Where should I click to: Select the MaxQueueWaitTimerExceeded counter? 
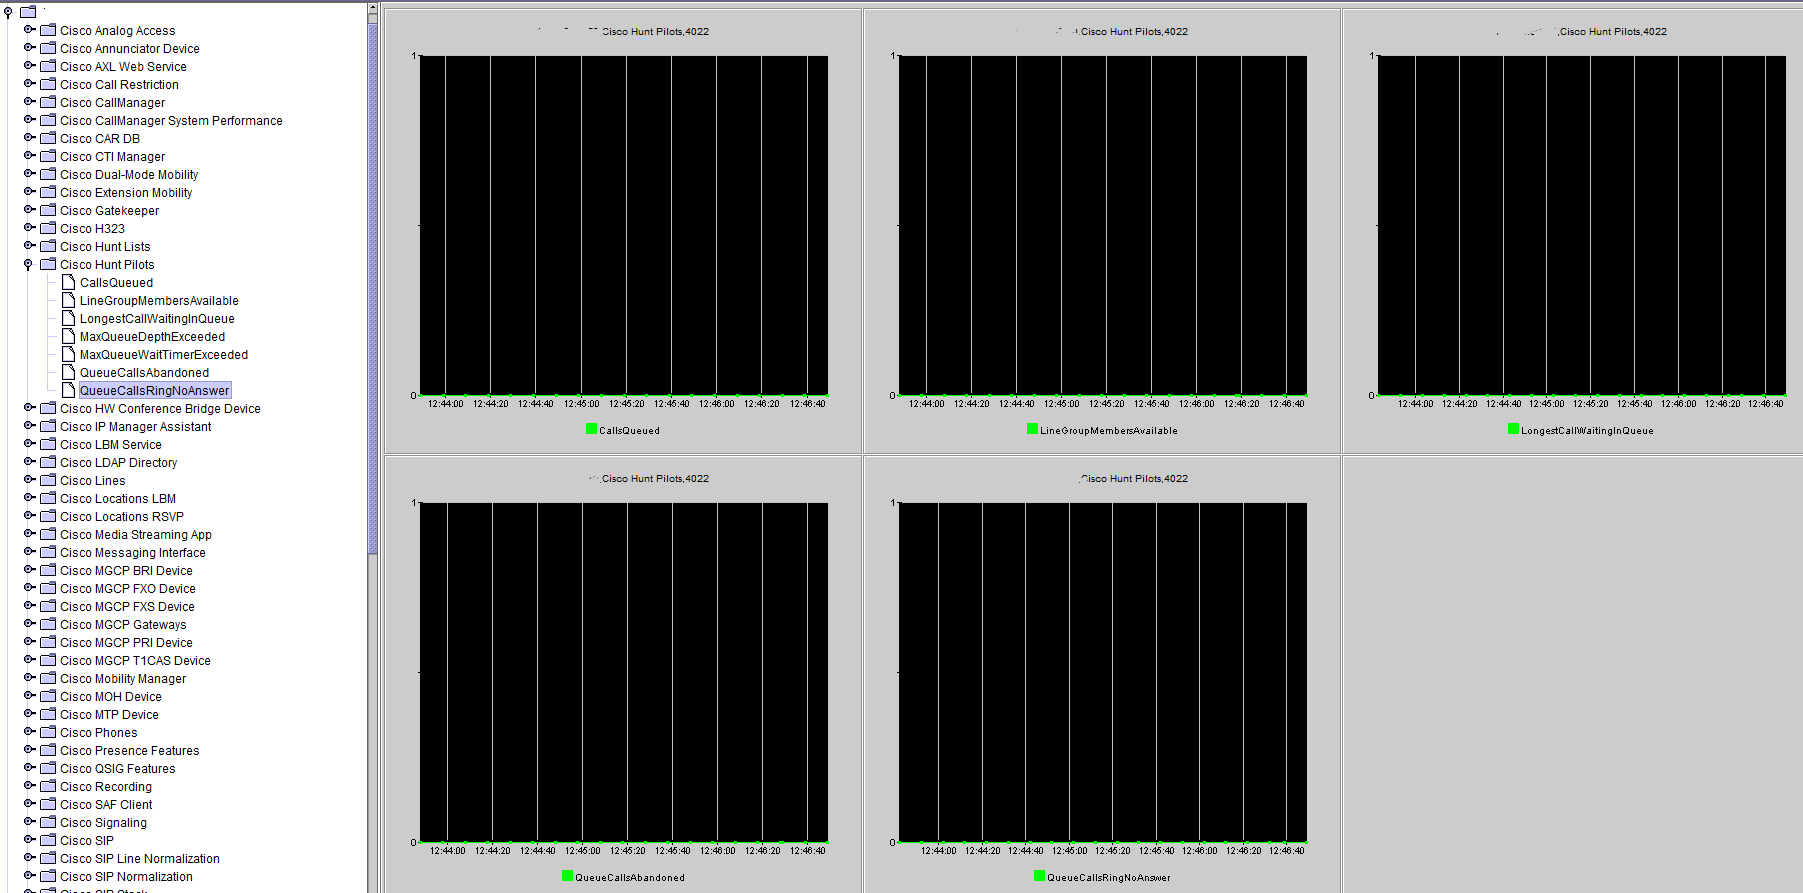pos(164,355)
